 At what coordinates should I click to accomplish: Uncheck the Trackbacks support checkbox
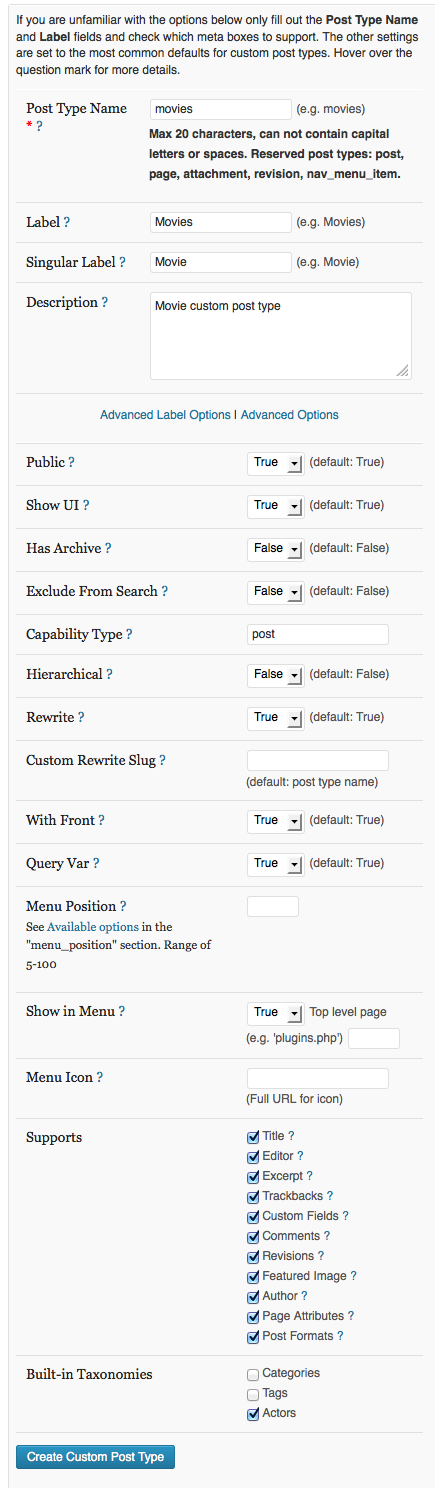click(253, 1196)
